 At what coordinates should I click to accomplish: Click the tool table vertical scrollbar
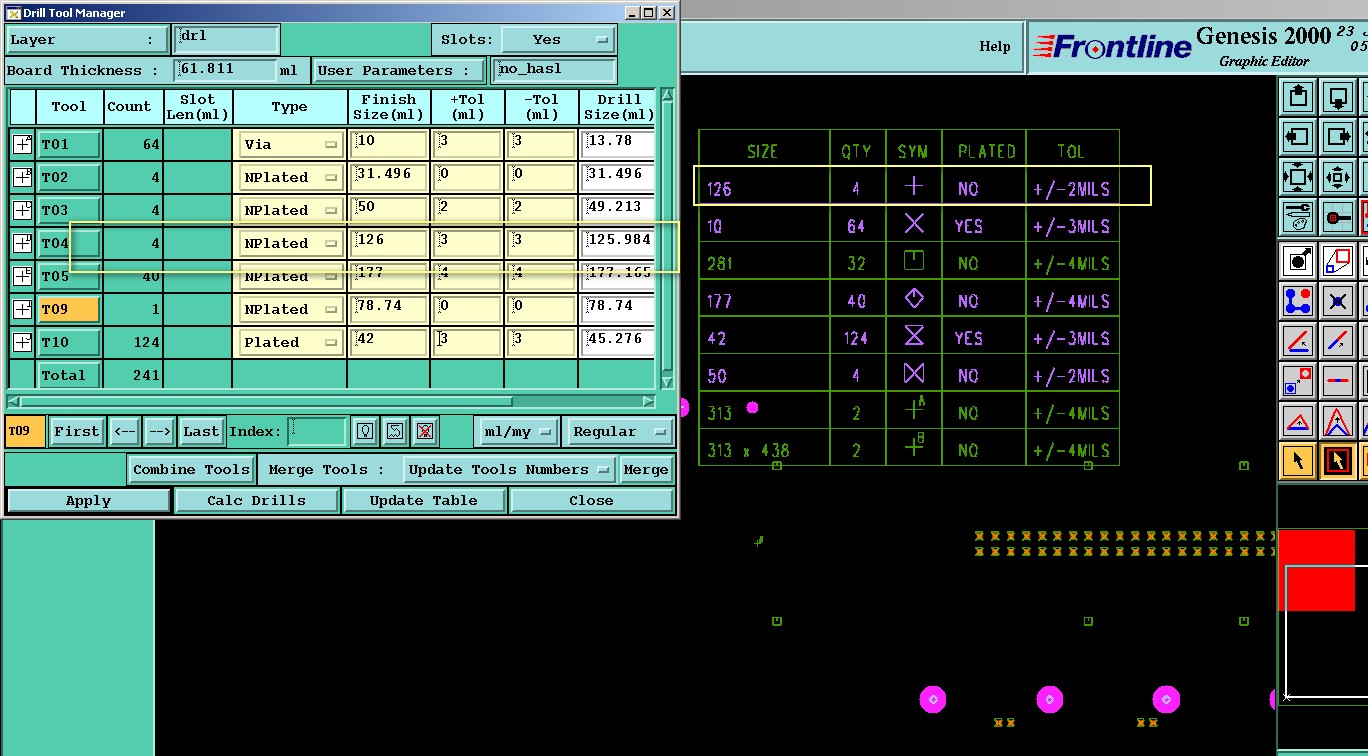pyautogui.click(x=668, y=240)
